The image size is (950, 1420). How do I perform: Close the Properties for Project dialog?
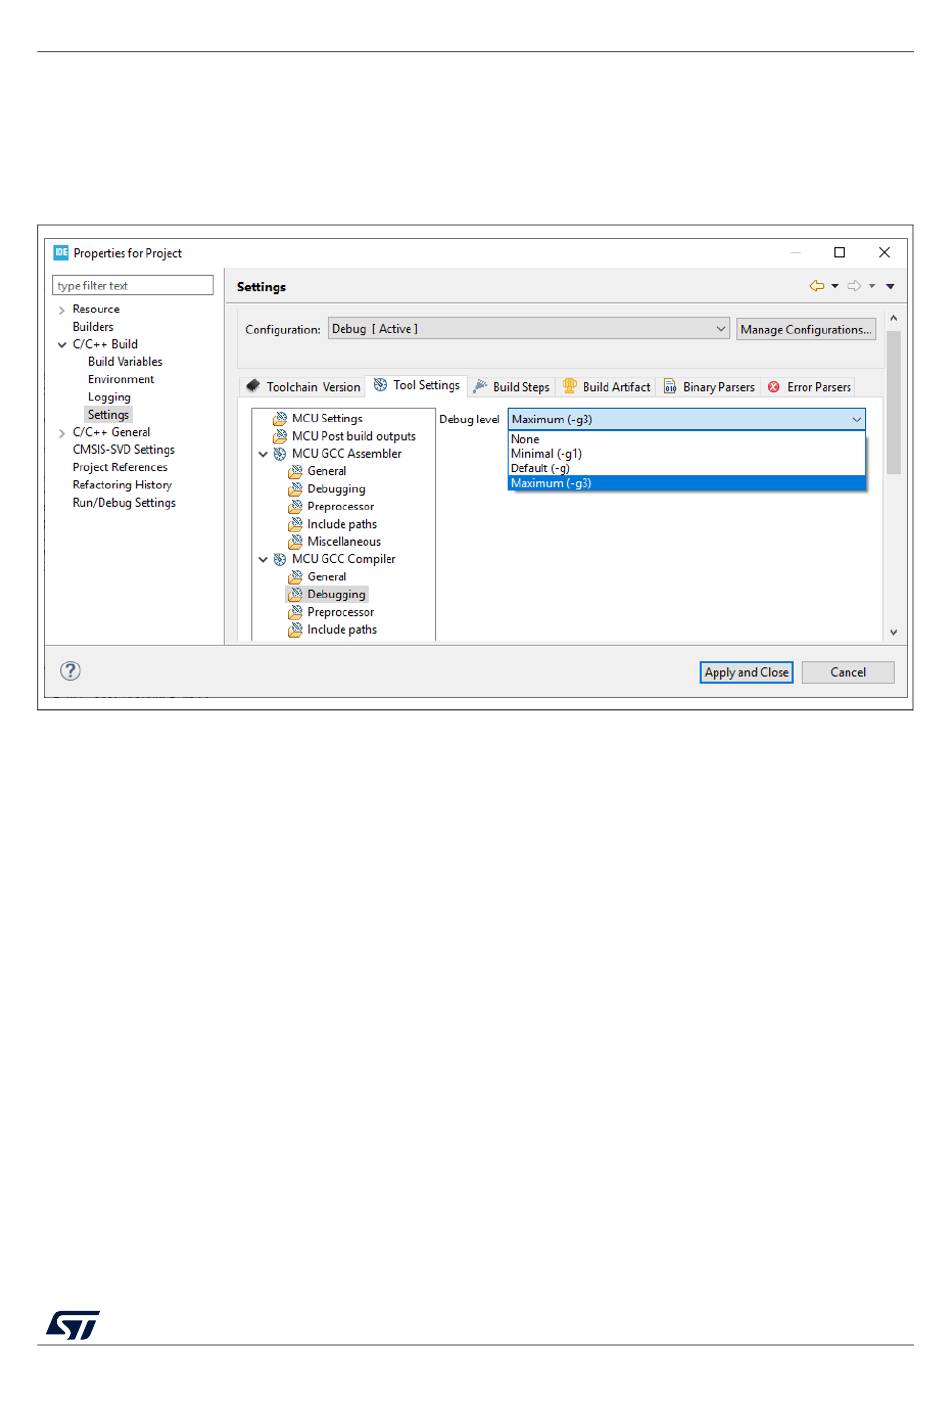[x=884, y=252]
